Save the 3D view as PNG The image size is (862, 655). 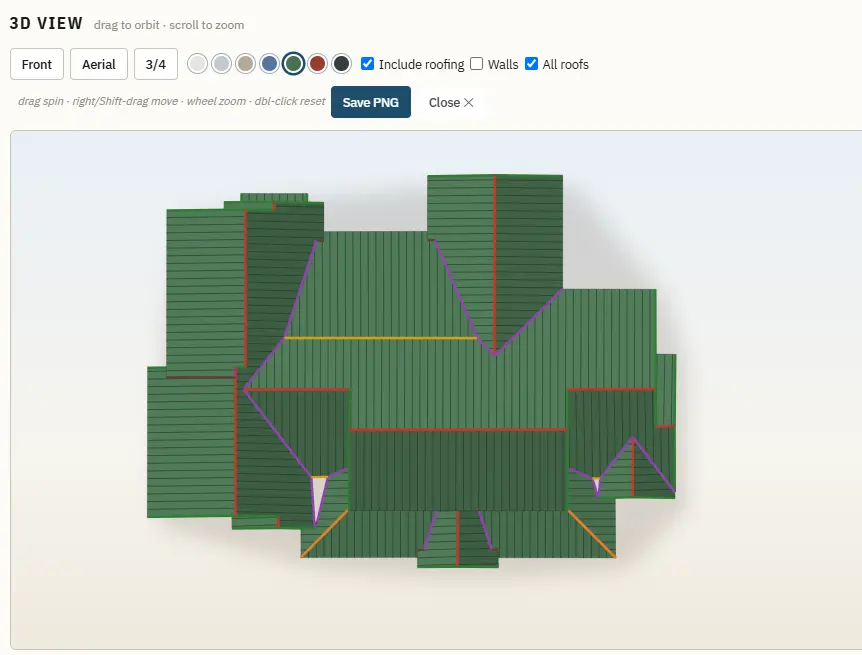[x=371, y=102]
